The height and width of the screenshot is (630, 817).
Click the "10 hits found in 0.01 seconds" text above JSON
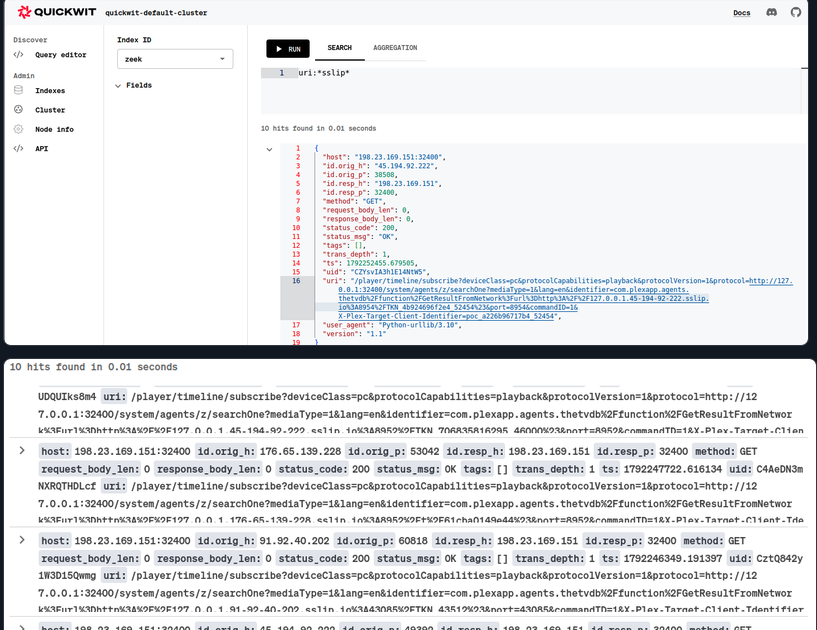318,128
